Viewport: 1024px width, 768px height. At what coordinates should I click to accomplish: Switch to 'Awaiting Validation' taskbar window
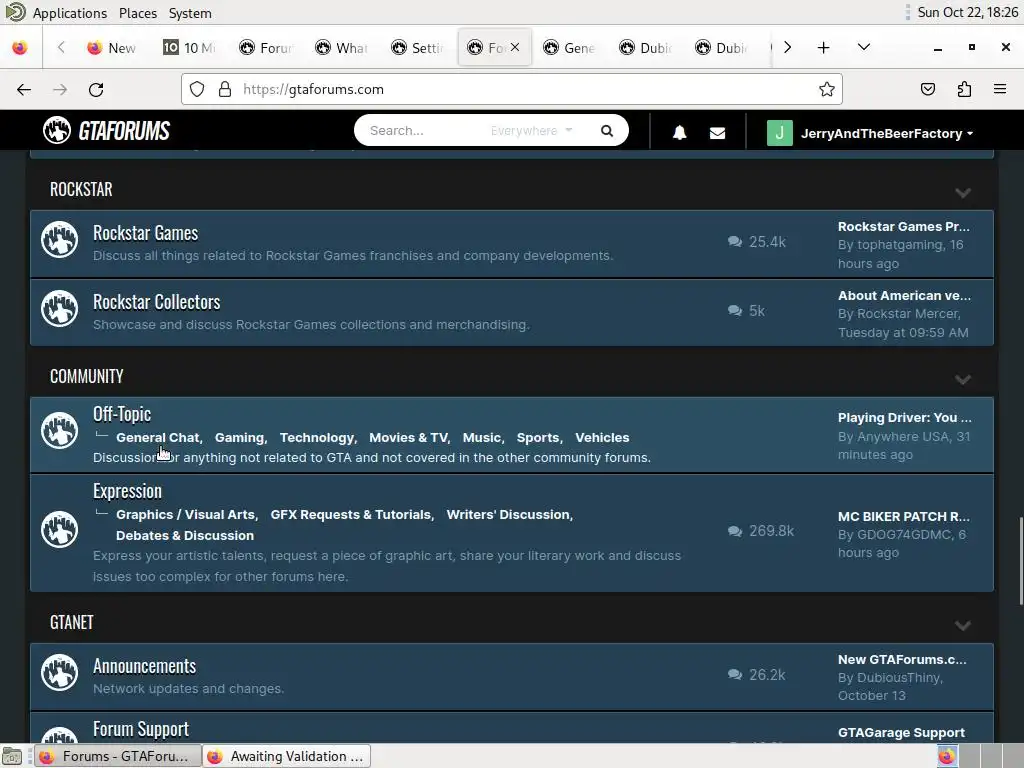(287, 756)
